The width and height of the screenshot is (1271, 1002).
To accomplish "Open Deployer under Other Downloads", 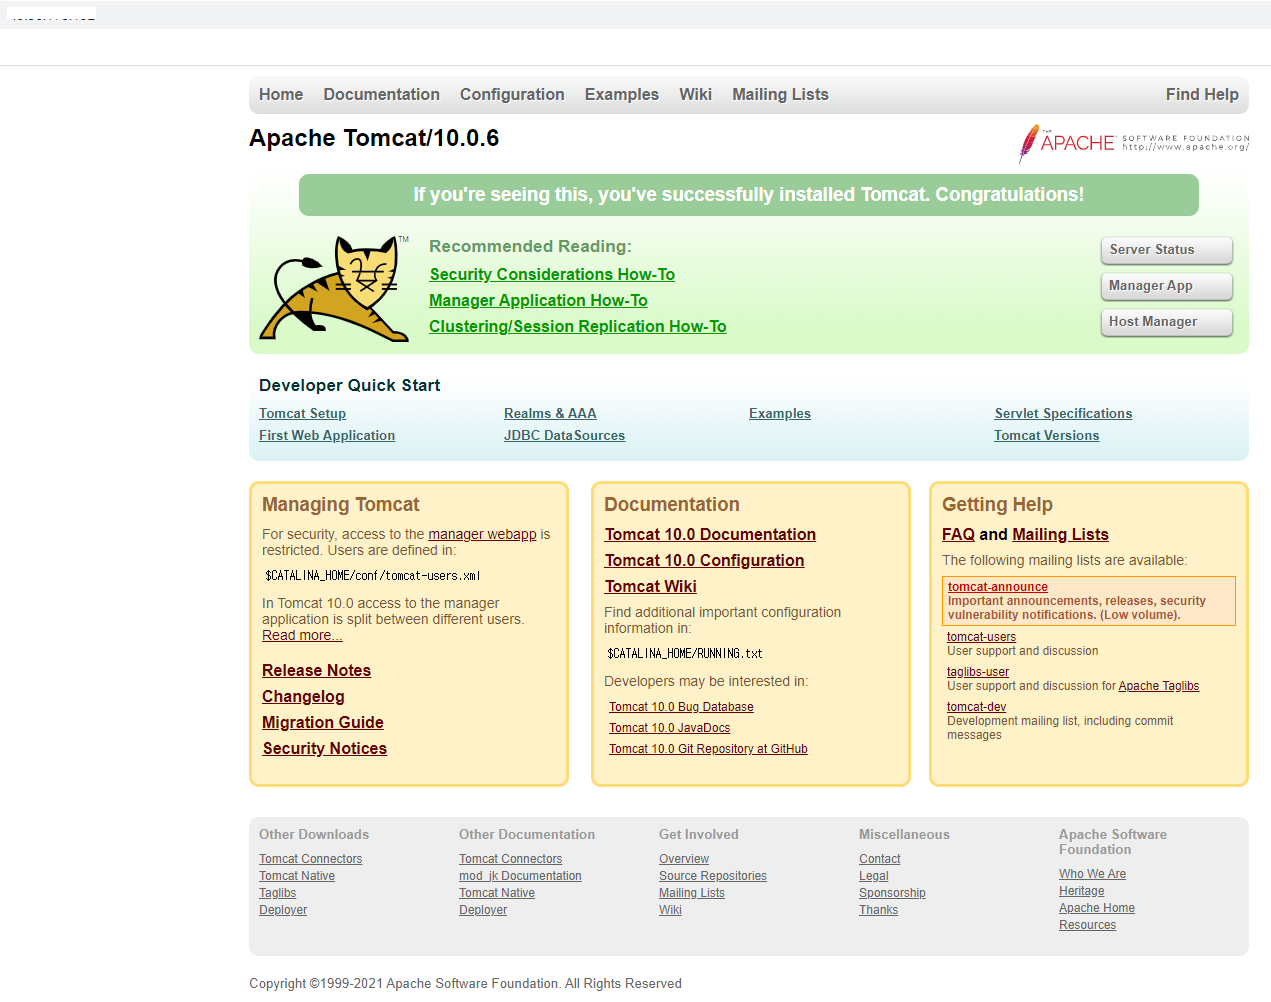I will pyautogui.click(x=283, y=910).
